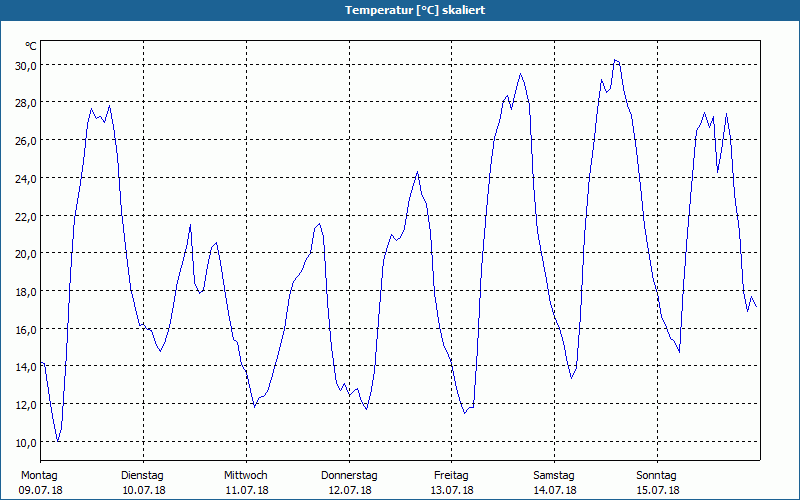This screenshot has height=500, width=800.
Task: Click the 24,0 axis label
Action: [26, 179]
